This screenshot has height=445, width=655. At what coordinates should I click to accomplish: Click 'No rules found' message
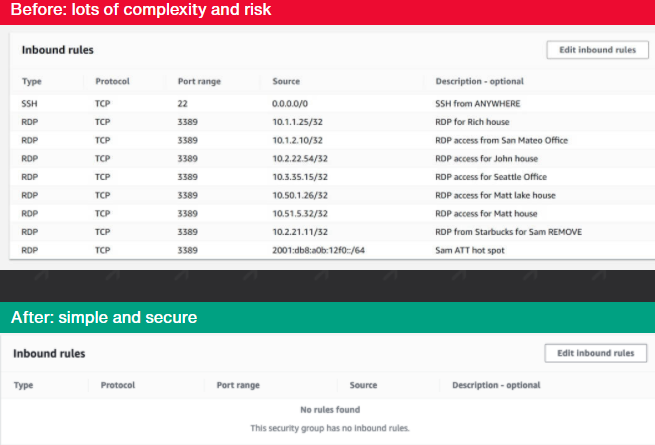tap(330, 410)
